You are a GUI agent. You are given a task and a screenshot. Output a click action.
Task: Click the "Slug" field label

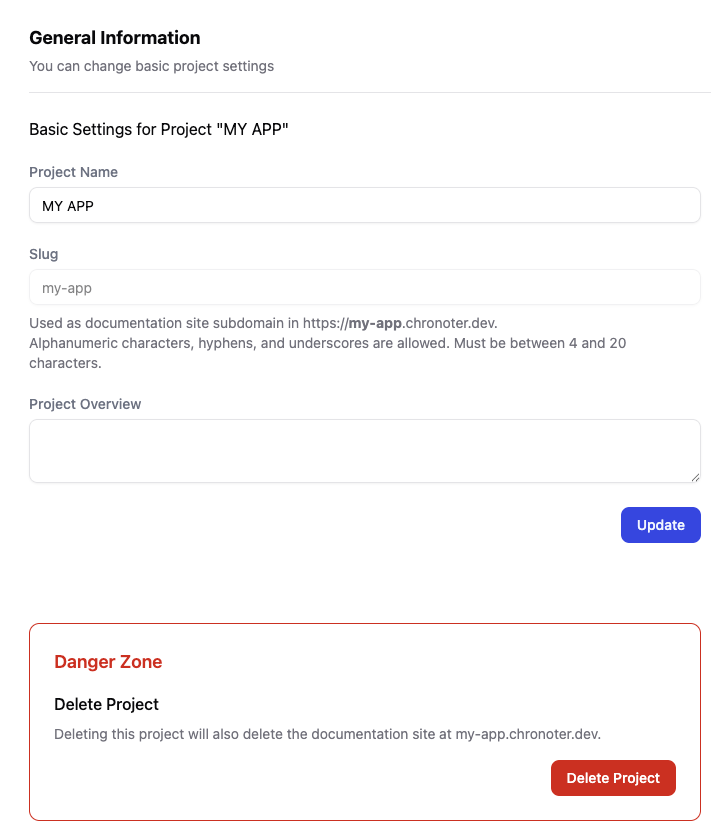43,254
